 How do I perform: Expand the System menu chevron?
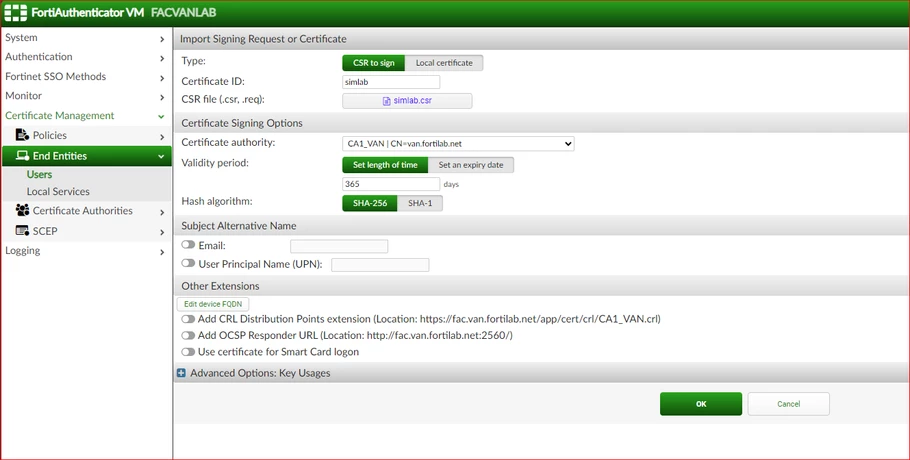click(162, 39)
